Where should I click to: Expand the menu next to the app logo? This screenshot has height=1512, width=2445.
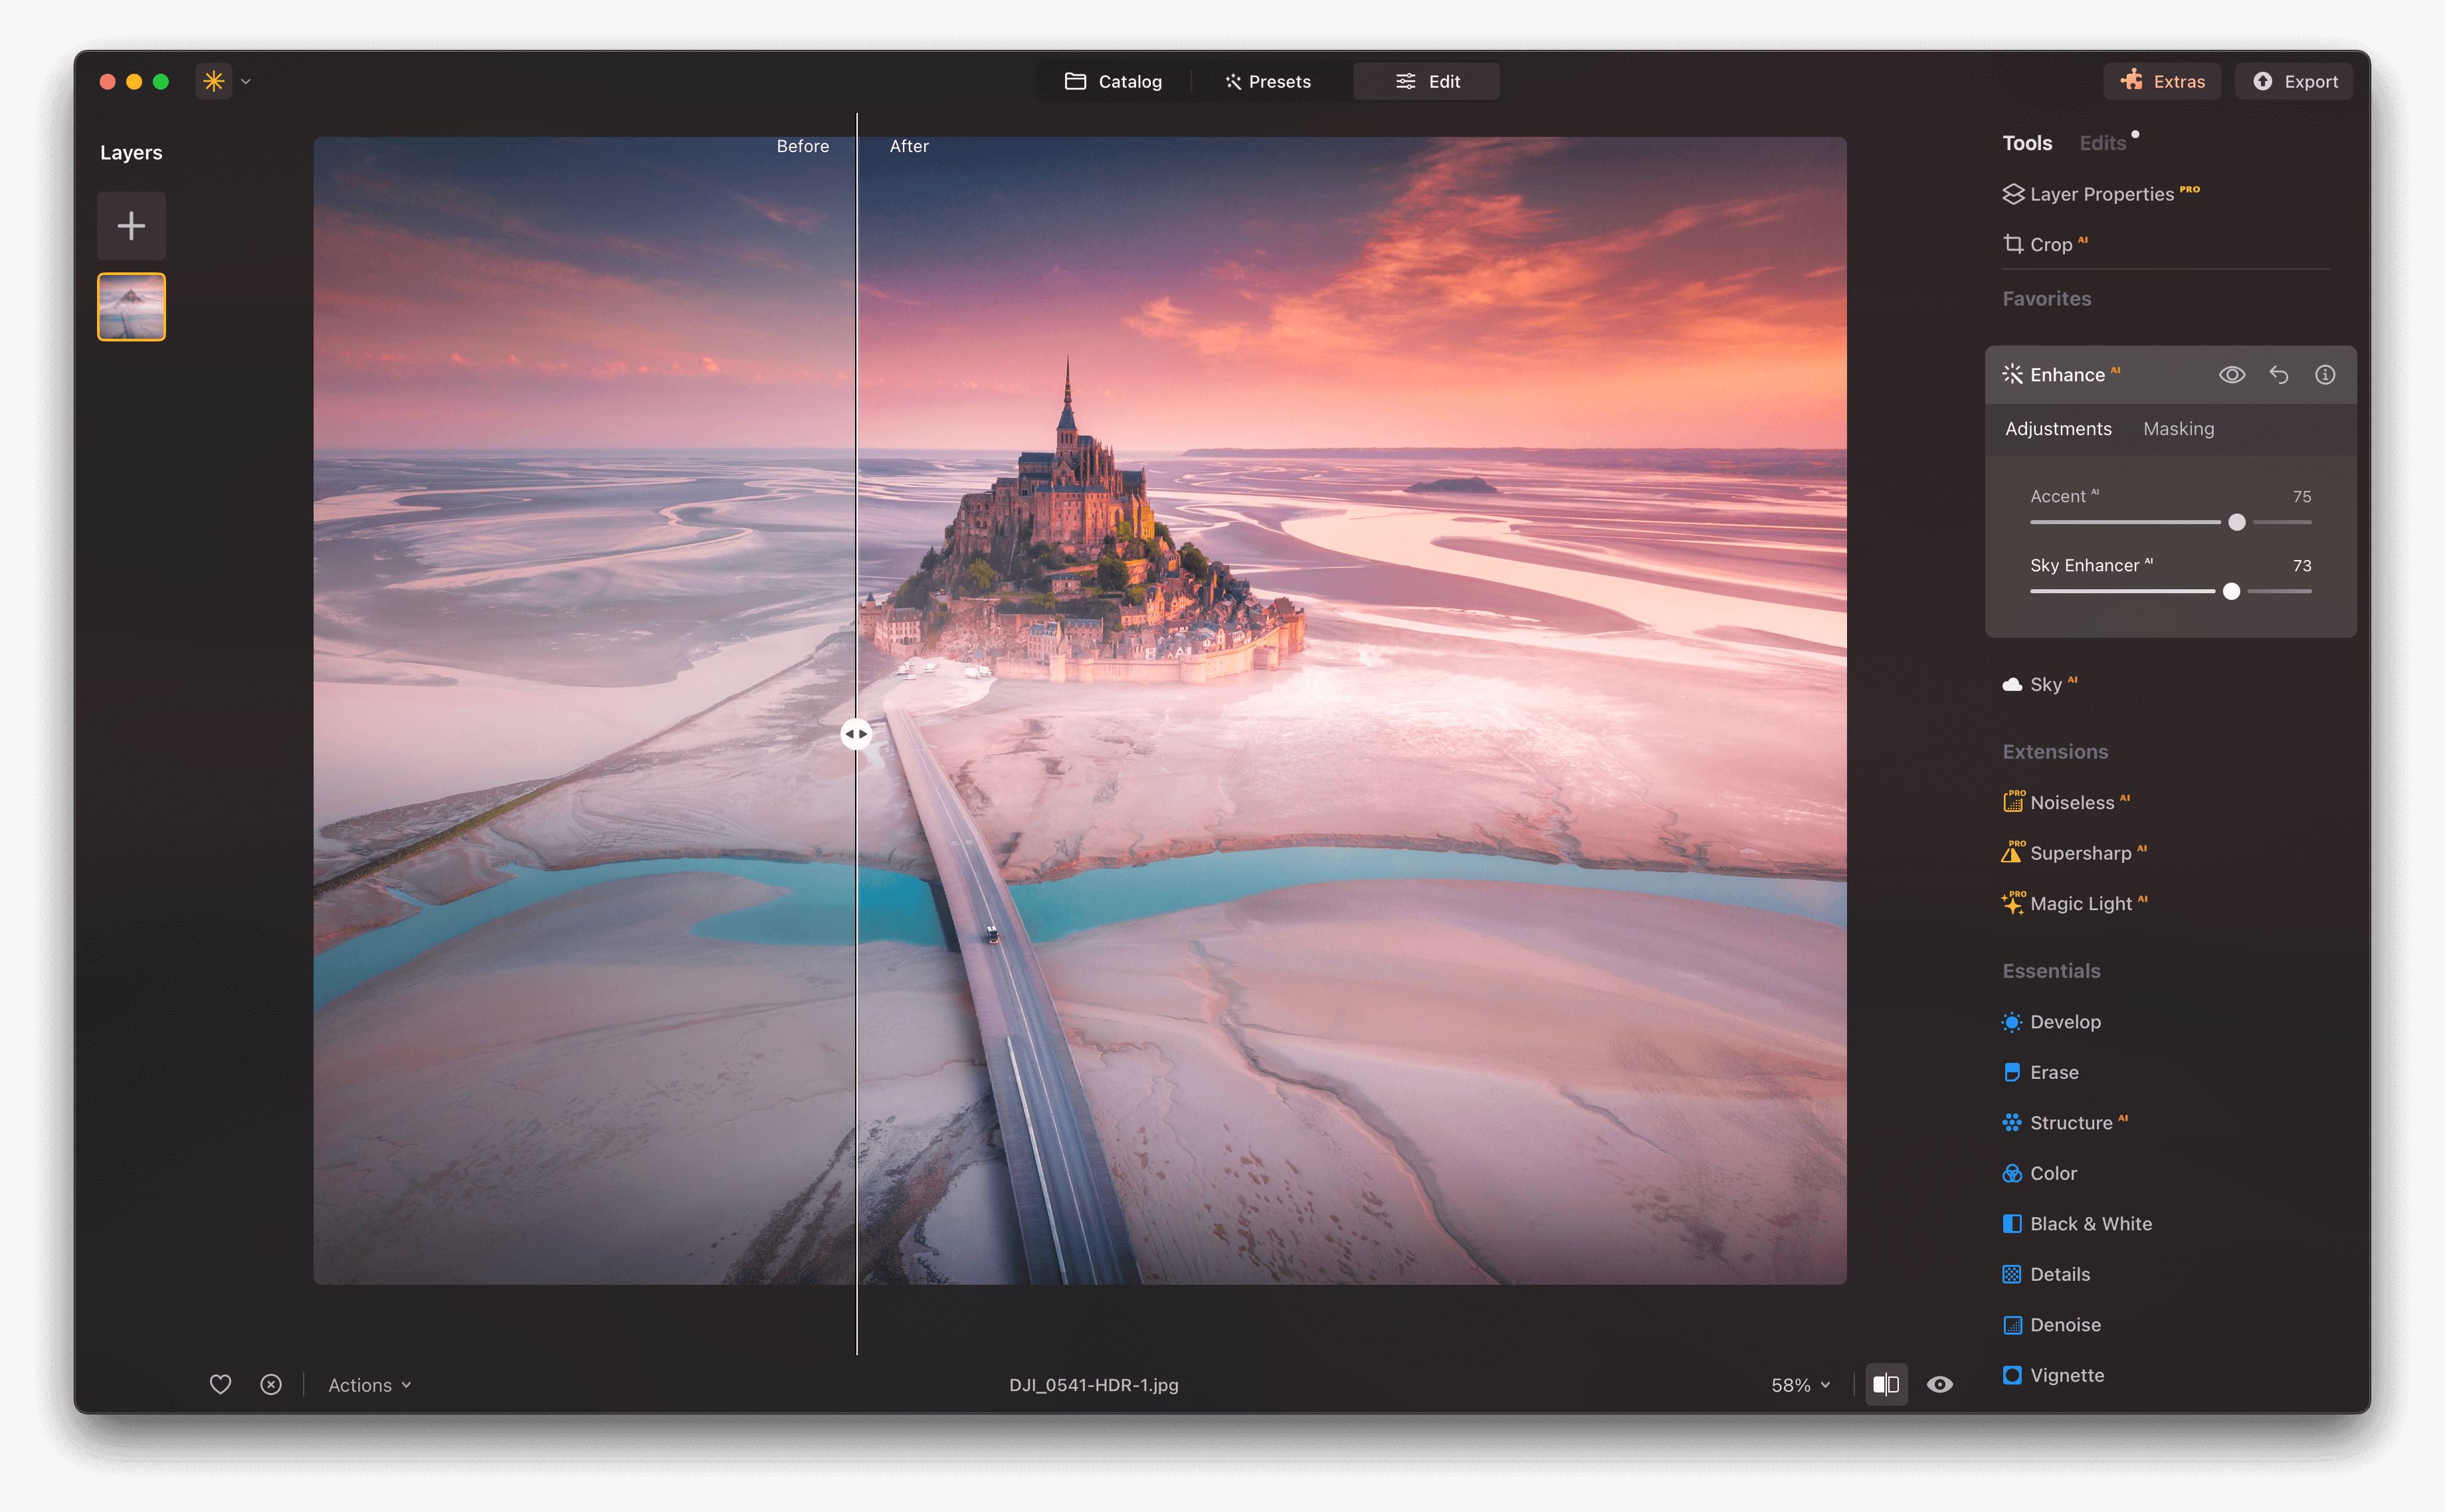tap(245, 81)
